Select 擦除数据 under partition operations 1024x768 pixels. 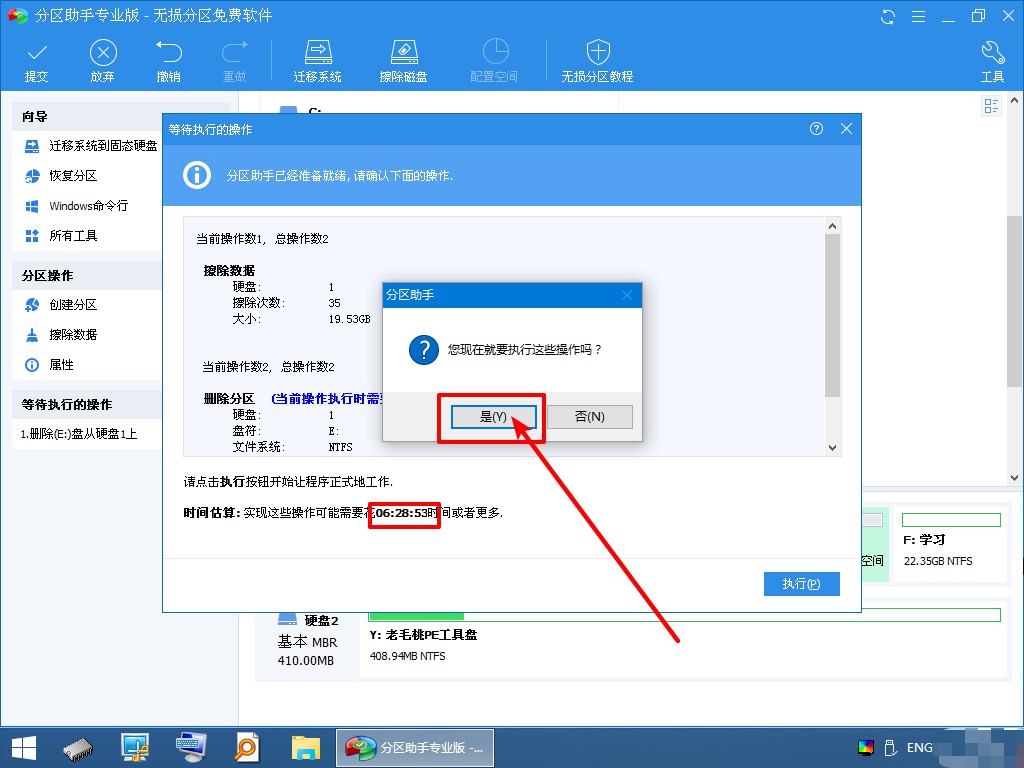pyautogui.click(x=61, y=335)
